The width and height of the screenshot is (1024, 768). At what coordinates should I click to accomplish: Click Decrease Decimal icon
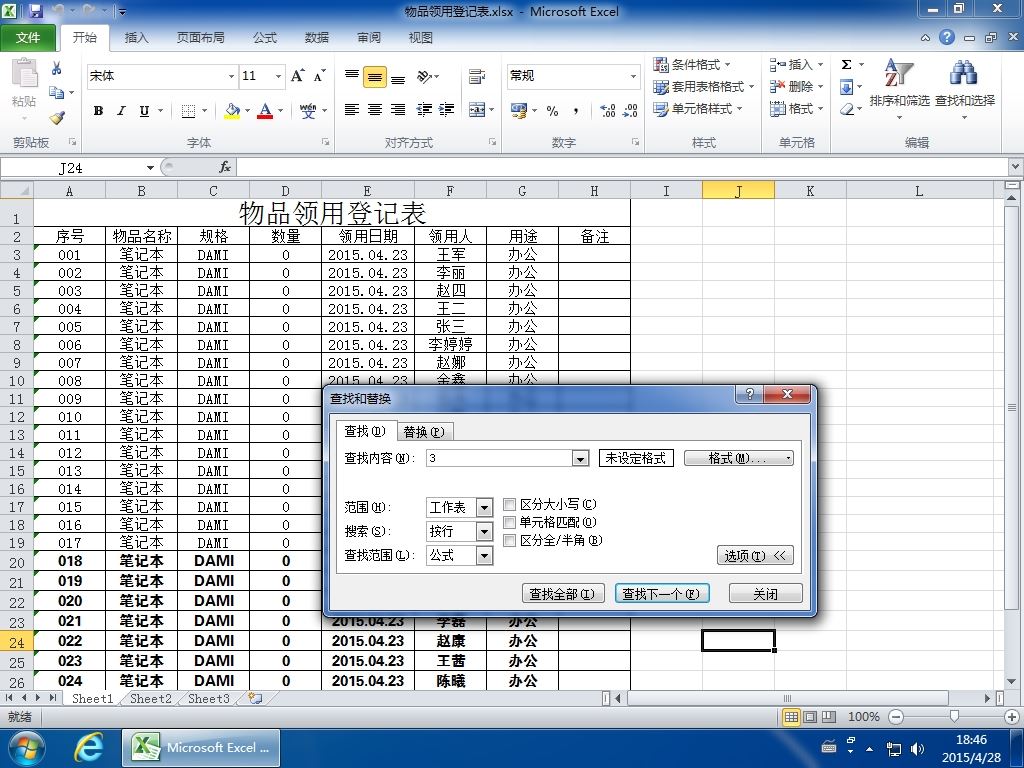click(x=630, y=111)
